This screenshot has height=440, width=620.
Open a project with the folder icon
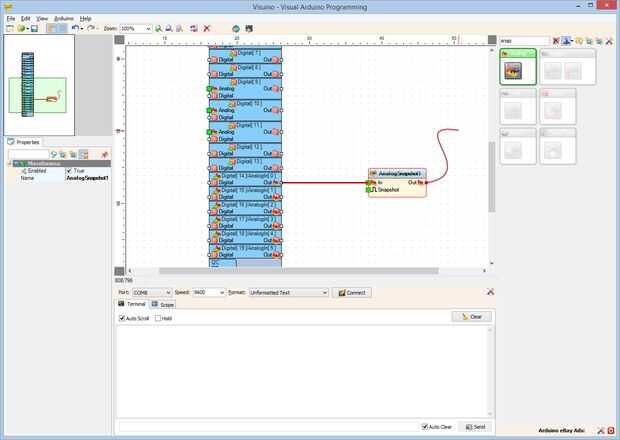pyautogui.click(x=21, y=28)
